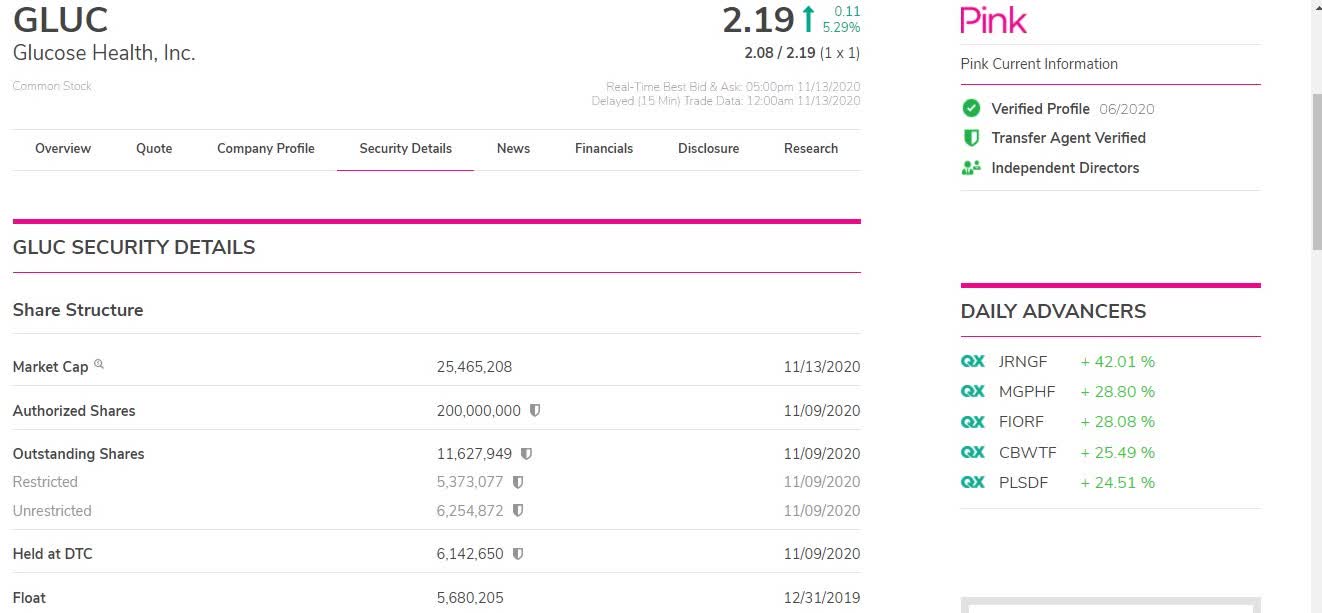
Task: Open the MGPHF daily advancer link
Action: coord(1027,392)
